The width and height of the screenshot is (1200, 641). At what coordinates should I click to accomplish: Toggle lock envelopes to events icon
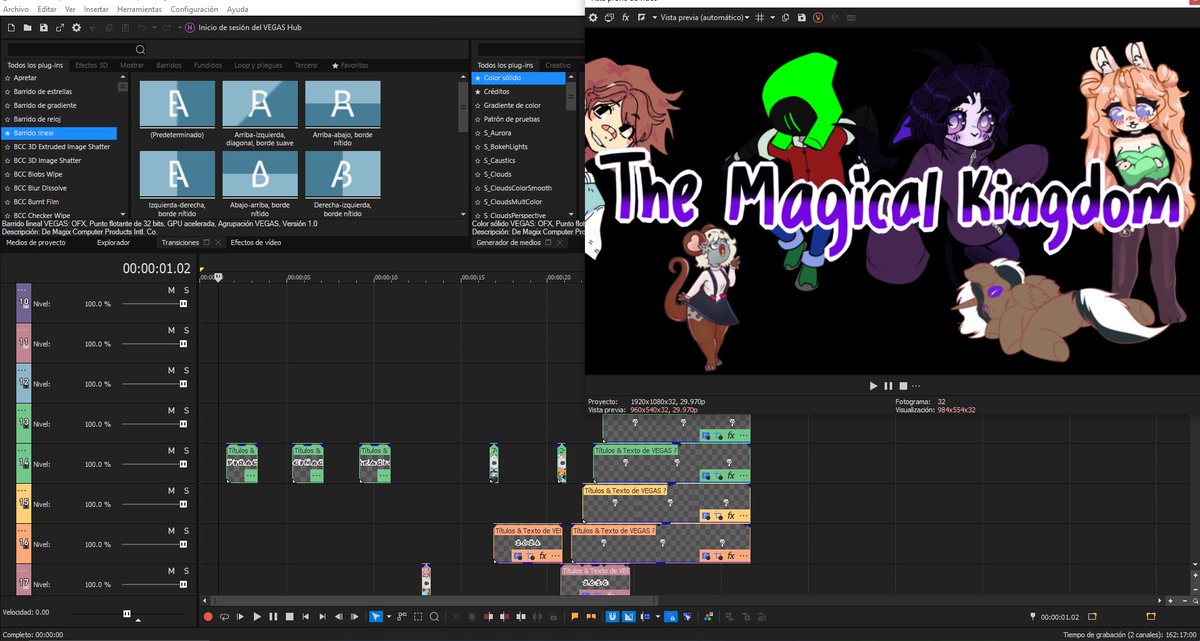coord(671,617)
